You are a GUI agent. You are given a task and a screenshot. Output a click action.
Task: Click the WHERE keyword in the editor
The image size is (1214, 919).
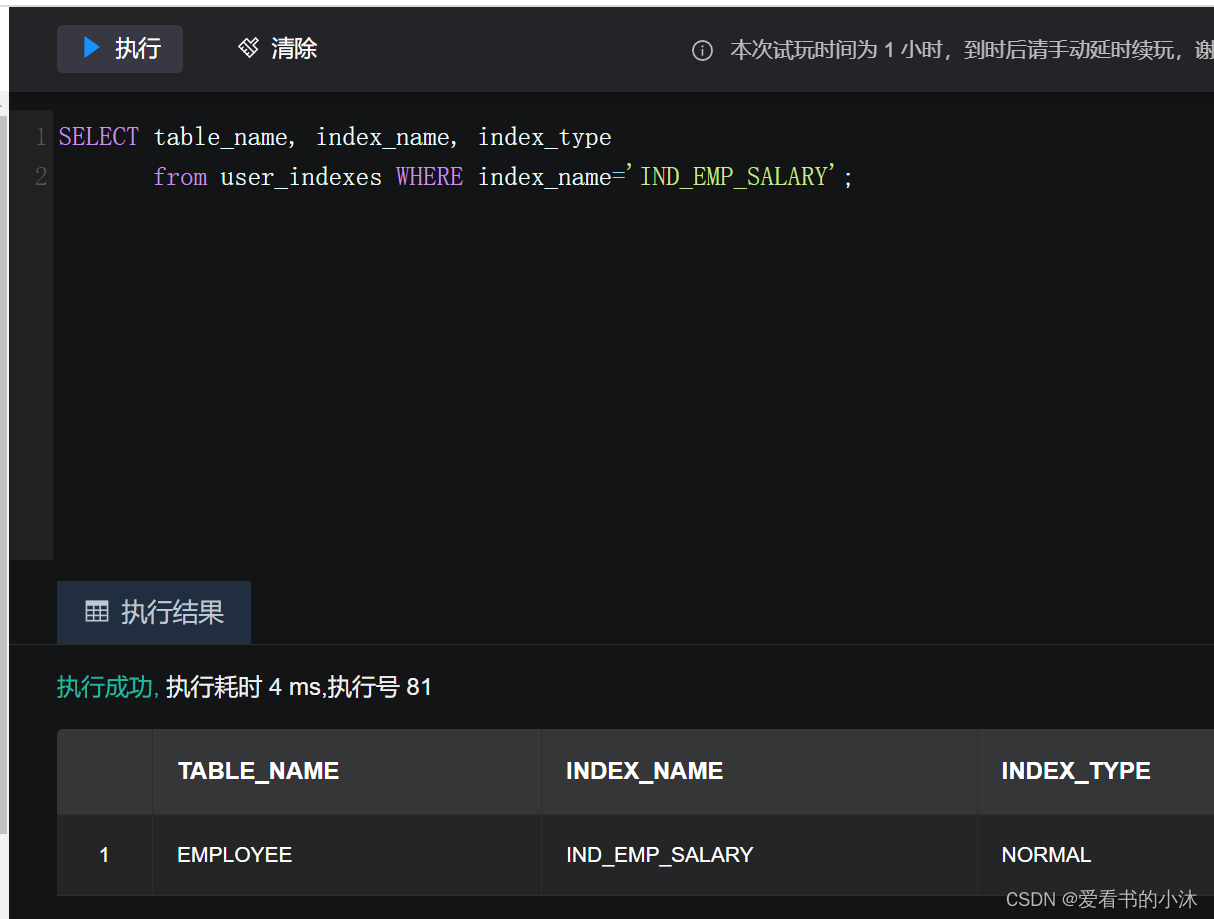(x=430, y=177)
